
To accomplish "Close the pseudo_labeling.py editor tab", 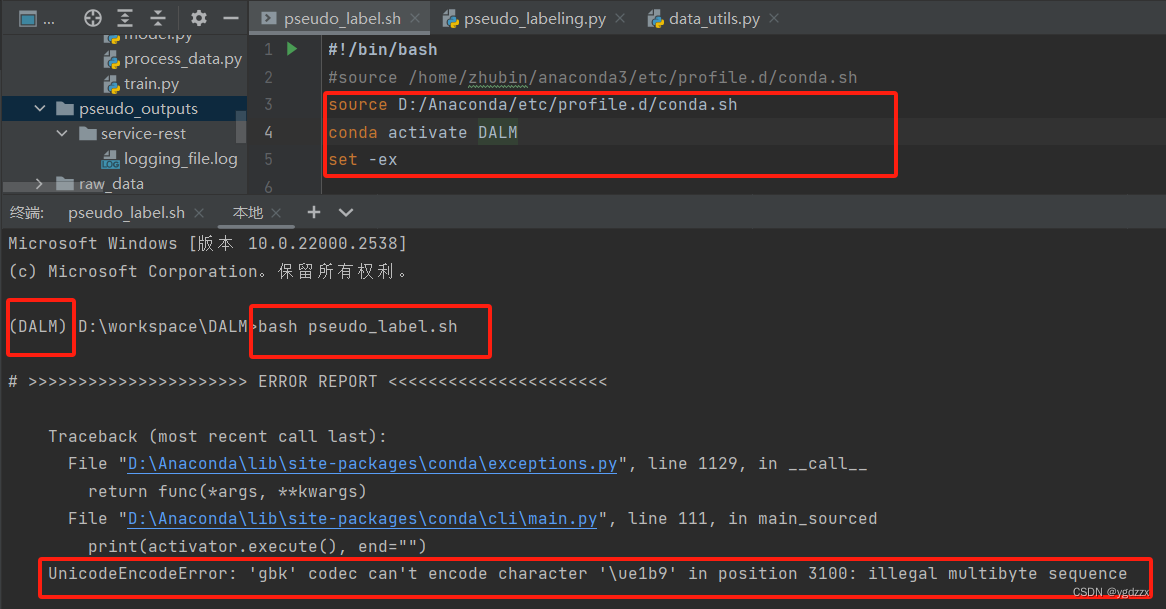I will pos(620,19).
